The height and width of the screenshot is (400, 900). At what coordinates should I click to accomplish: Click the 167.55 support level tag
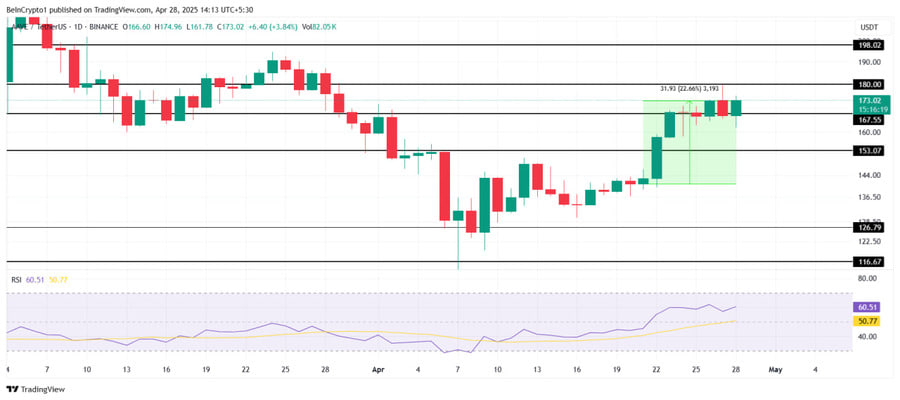[x=871, y=120]
